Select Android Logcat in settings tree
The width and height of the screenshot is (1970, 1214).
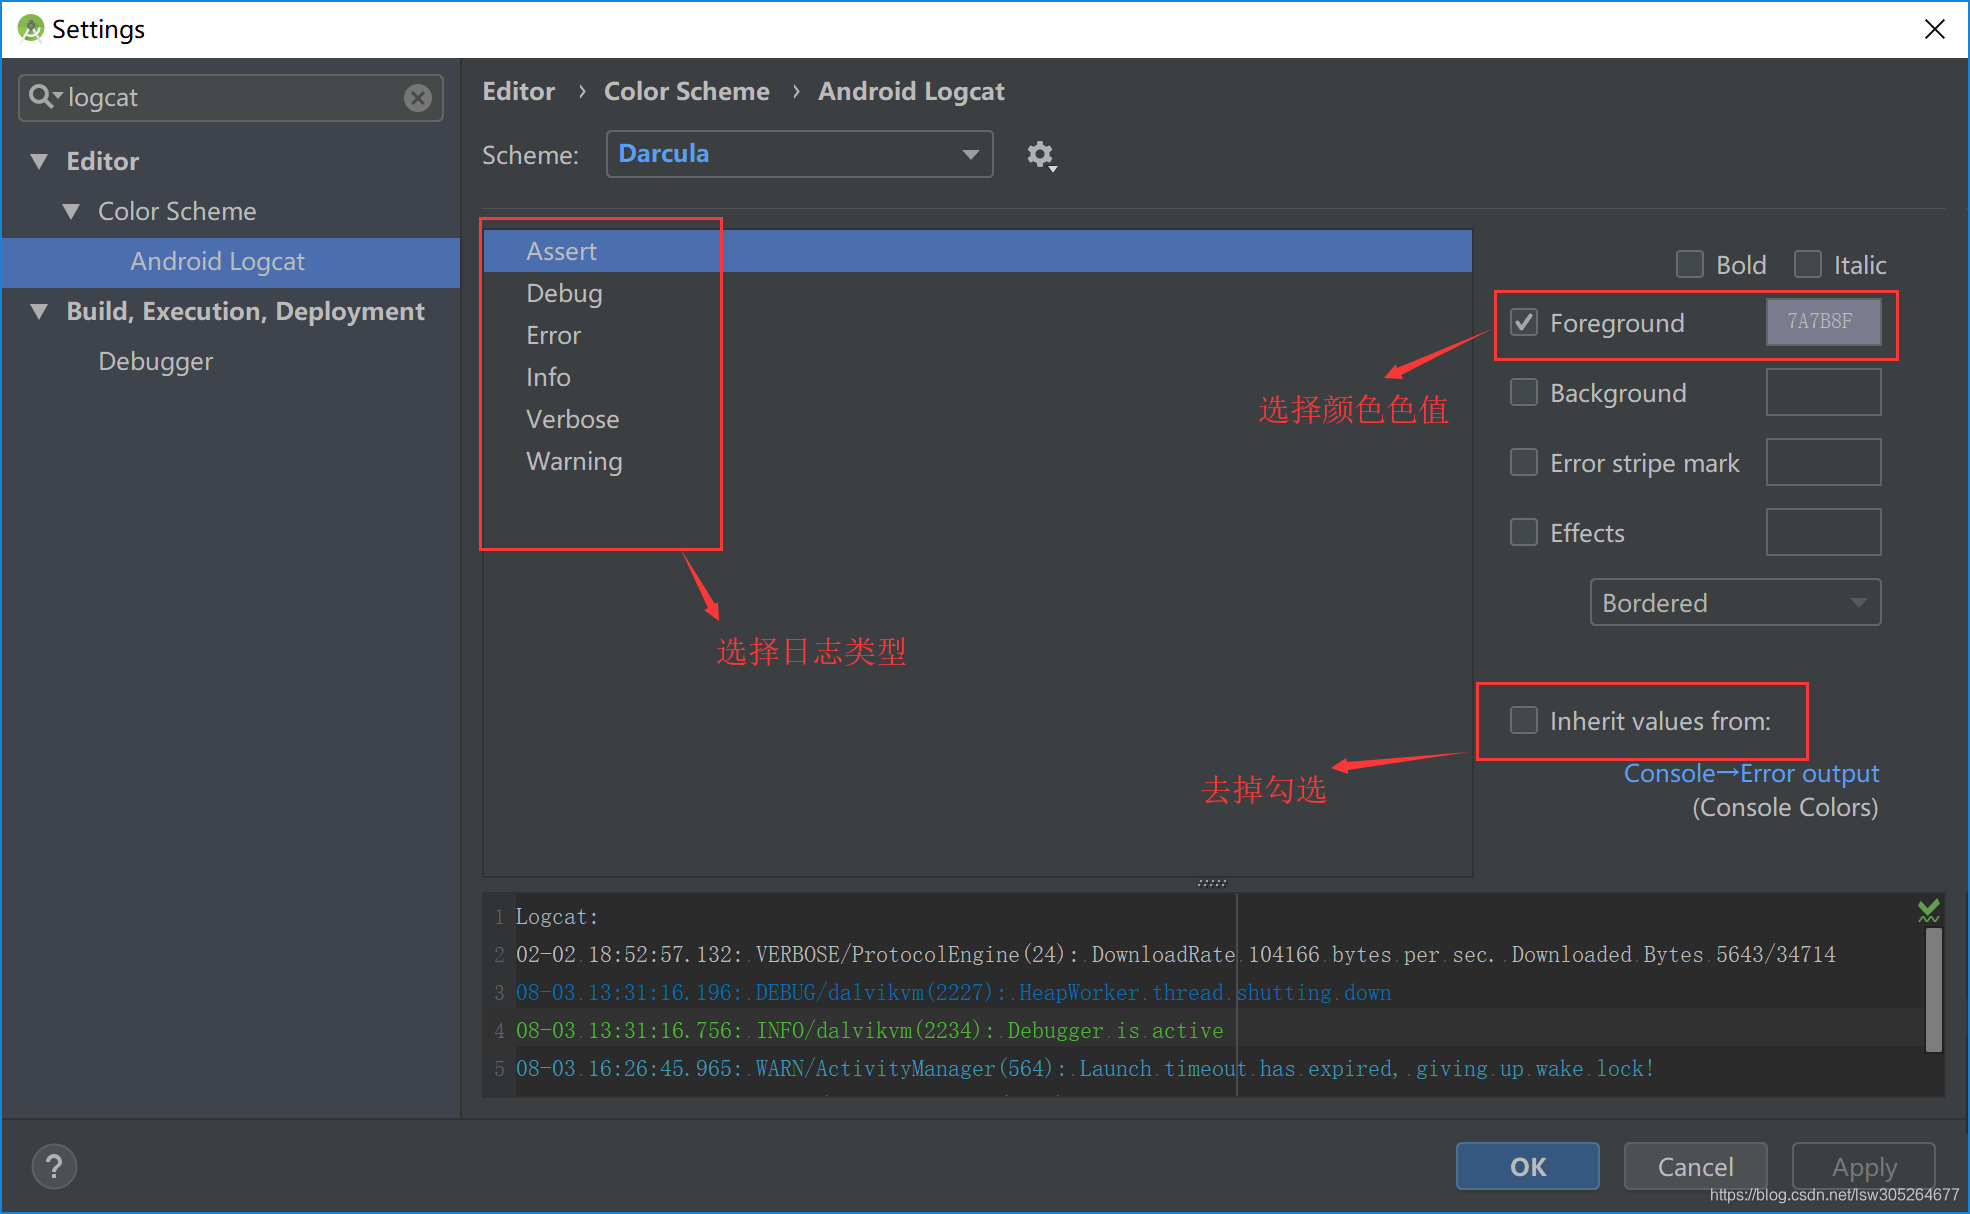click(x=231, y=261)
